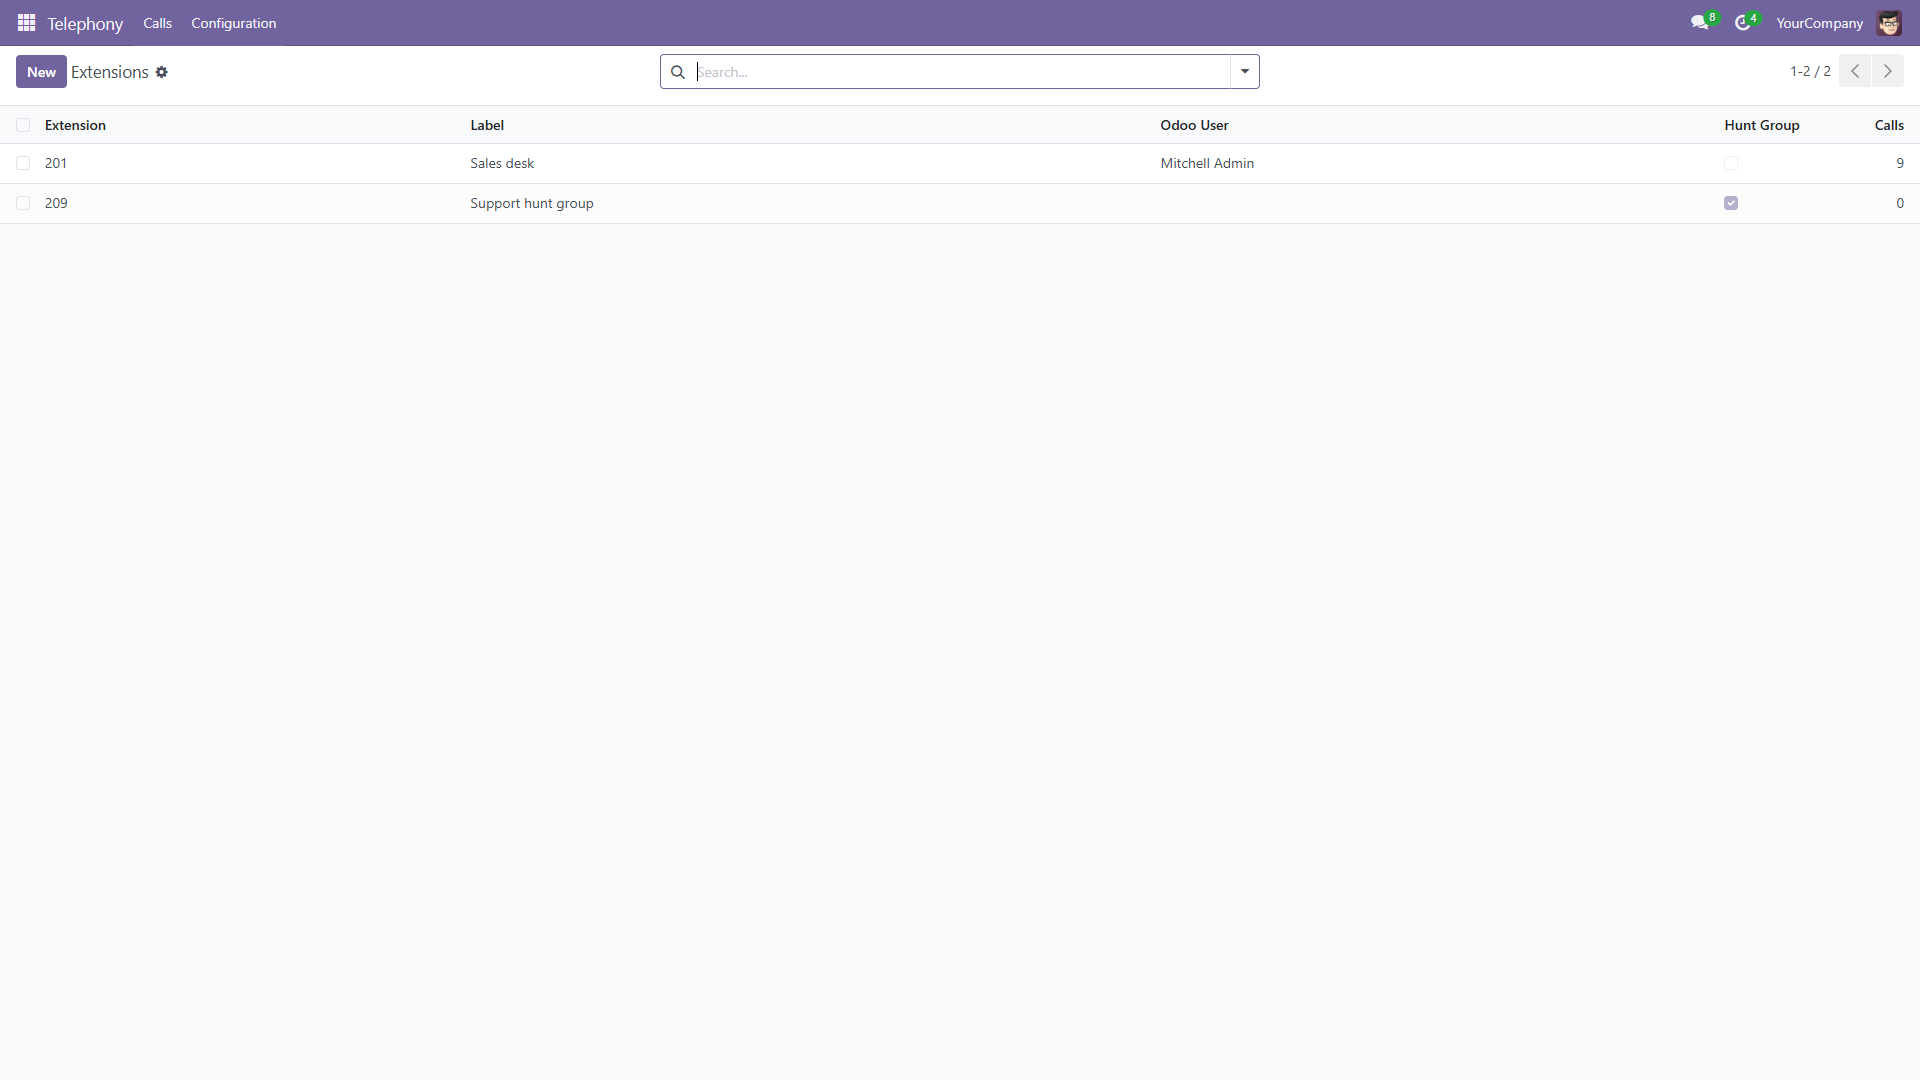Toggle the select-all rows checkbox
This screenshot has width=1920, height=1080.
23,125
